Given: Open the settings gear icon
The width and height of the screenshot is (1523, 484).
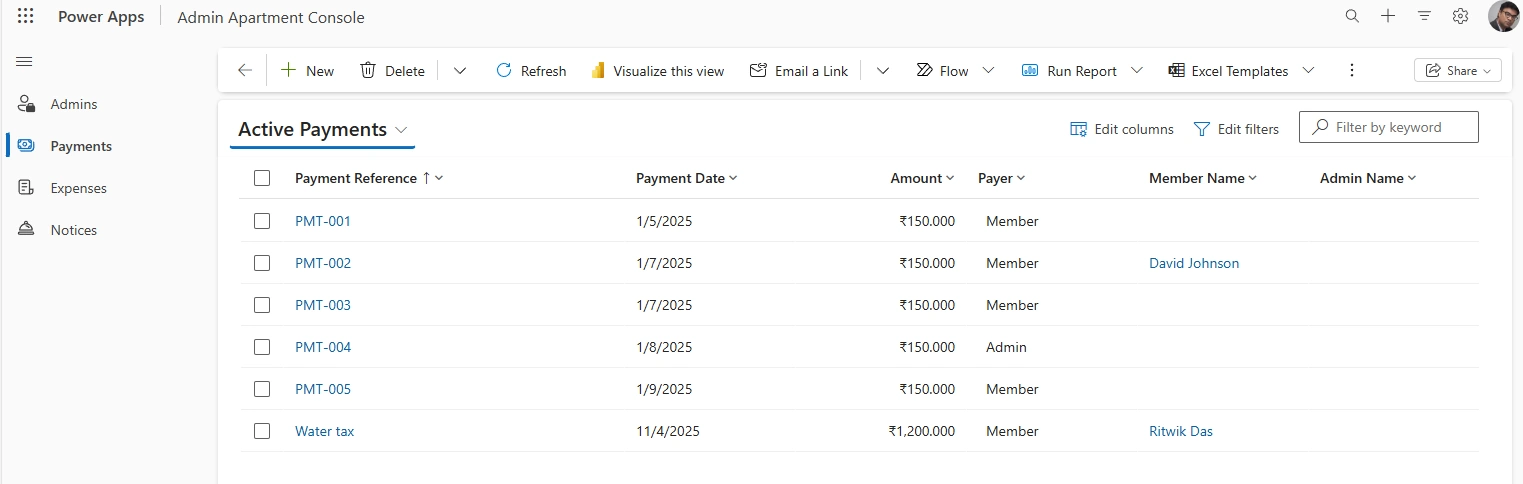Looking at the screenshot, I should (x=1460, y=16).
